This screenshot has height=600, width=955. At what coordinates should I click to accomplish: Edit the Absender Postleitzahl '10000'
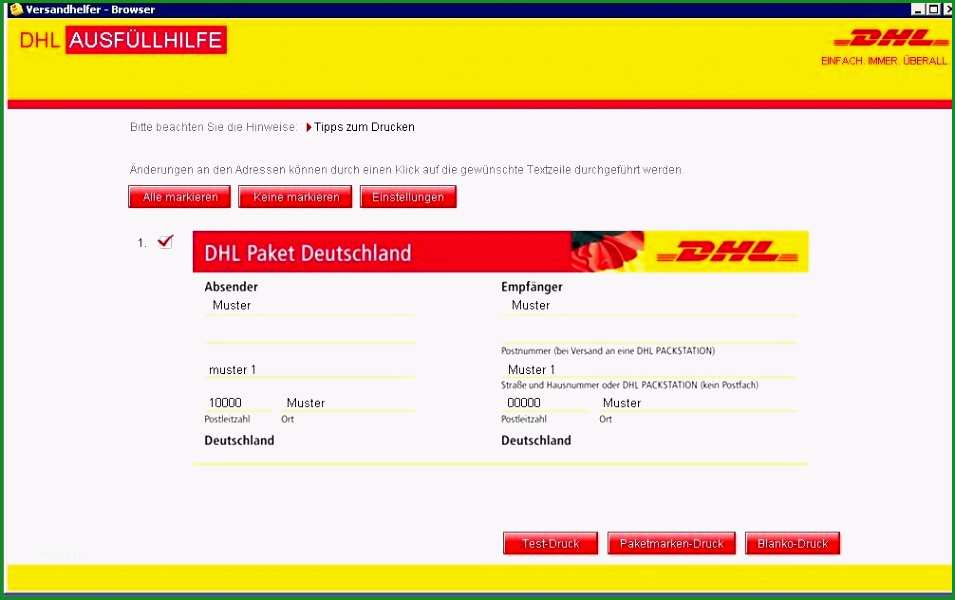(238, 403)
